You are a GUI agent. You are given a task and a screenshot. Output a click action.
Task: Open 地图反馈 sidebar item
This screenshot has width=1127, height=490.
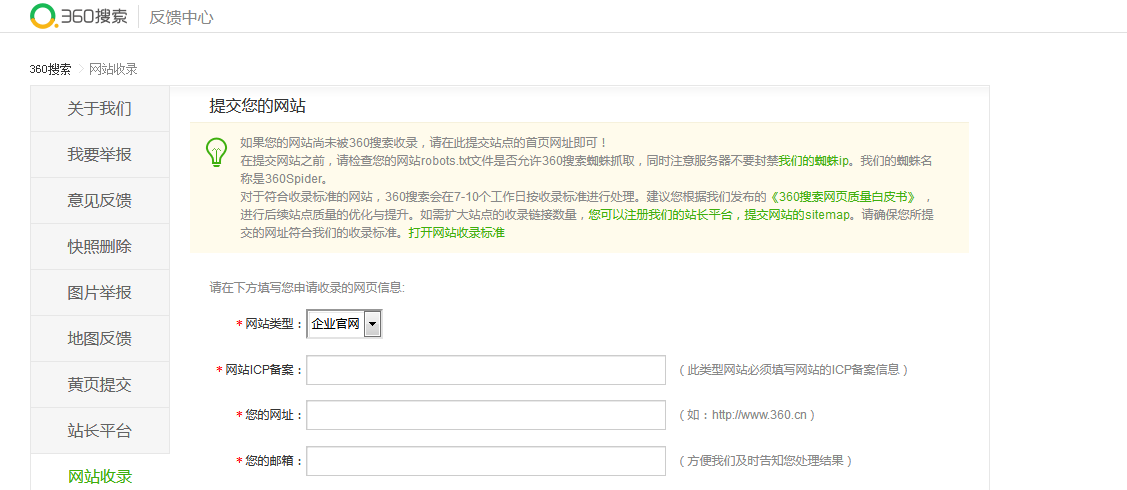pos(100,339)
